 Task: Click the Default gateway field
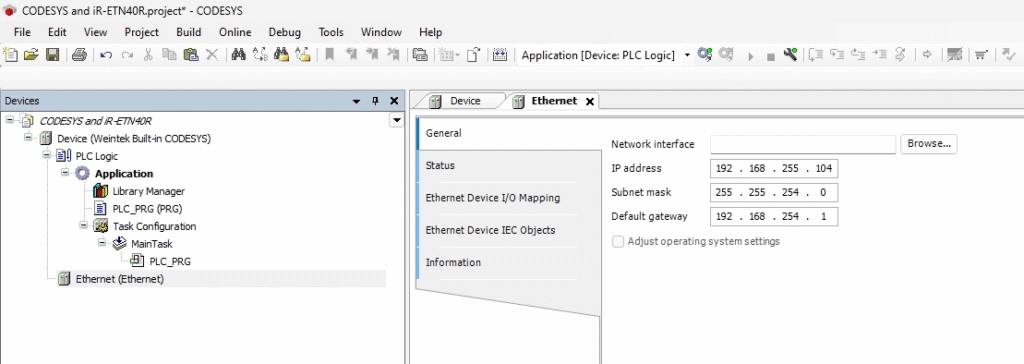point(774,216)
